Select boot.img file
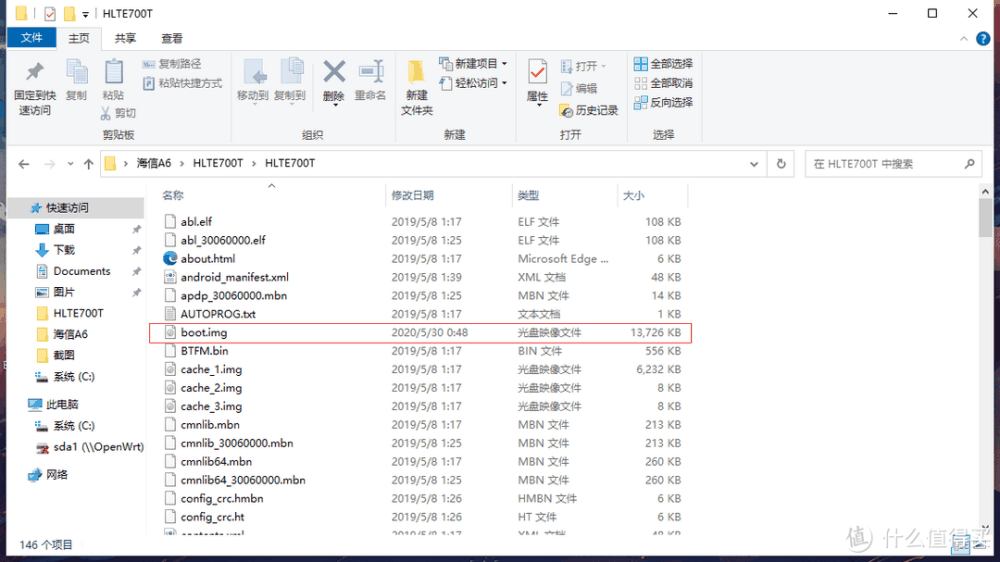 click(x=420, y=332)
